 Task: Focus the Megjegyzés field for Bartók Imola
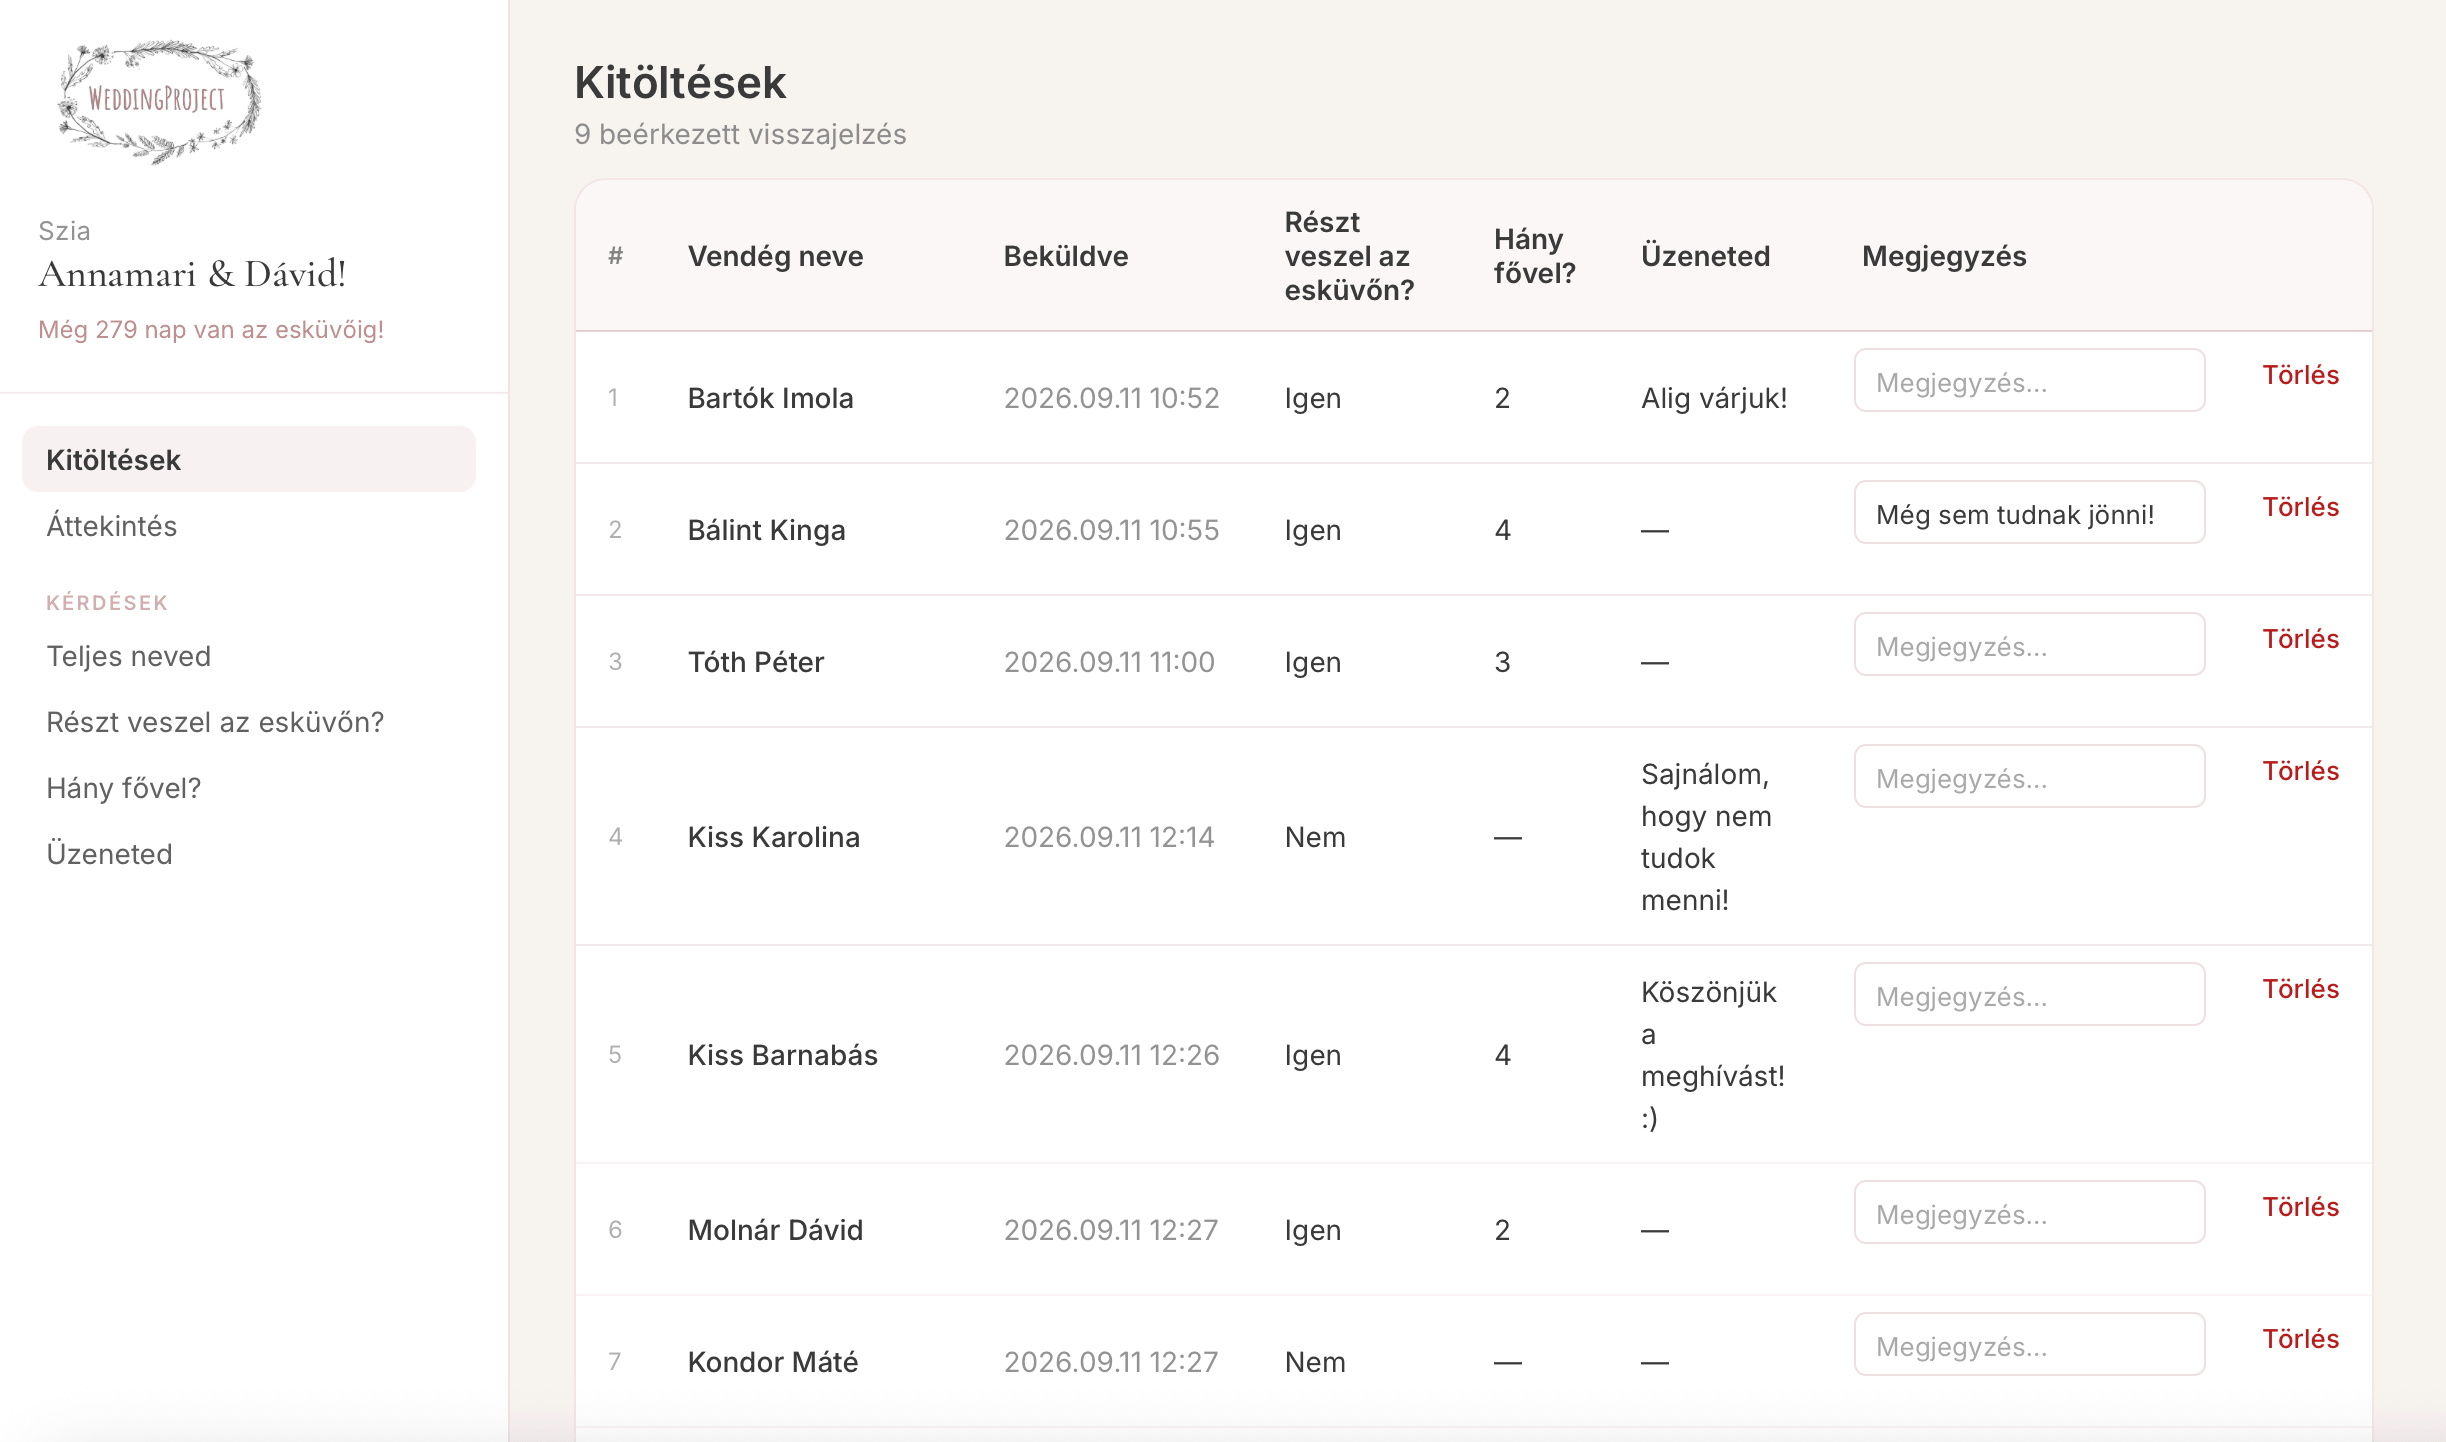point(2029,381)
